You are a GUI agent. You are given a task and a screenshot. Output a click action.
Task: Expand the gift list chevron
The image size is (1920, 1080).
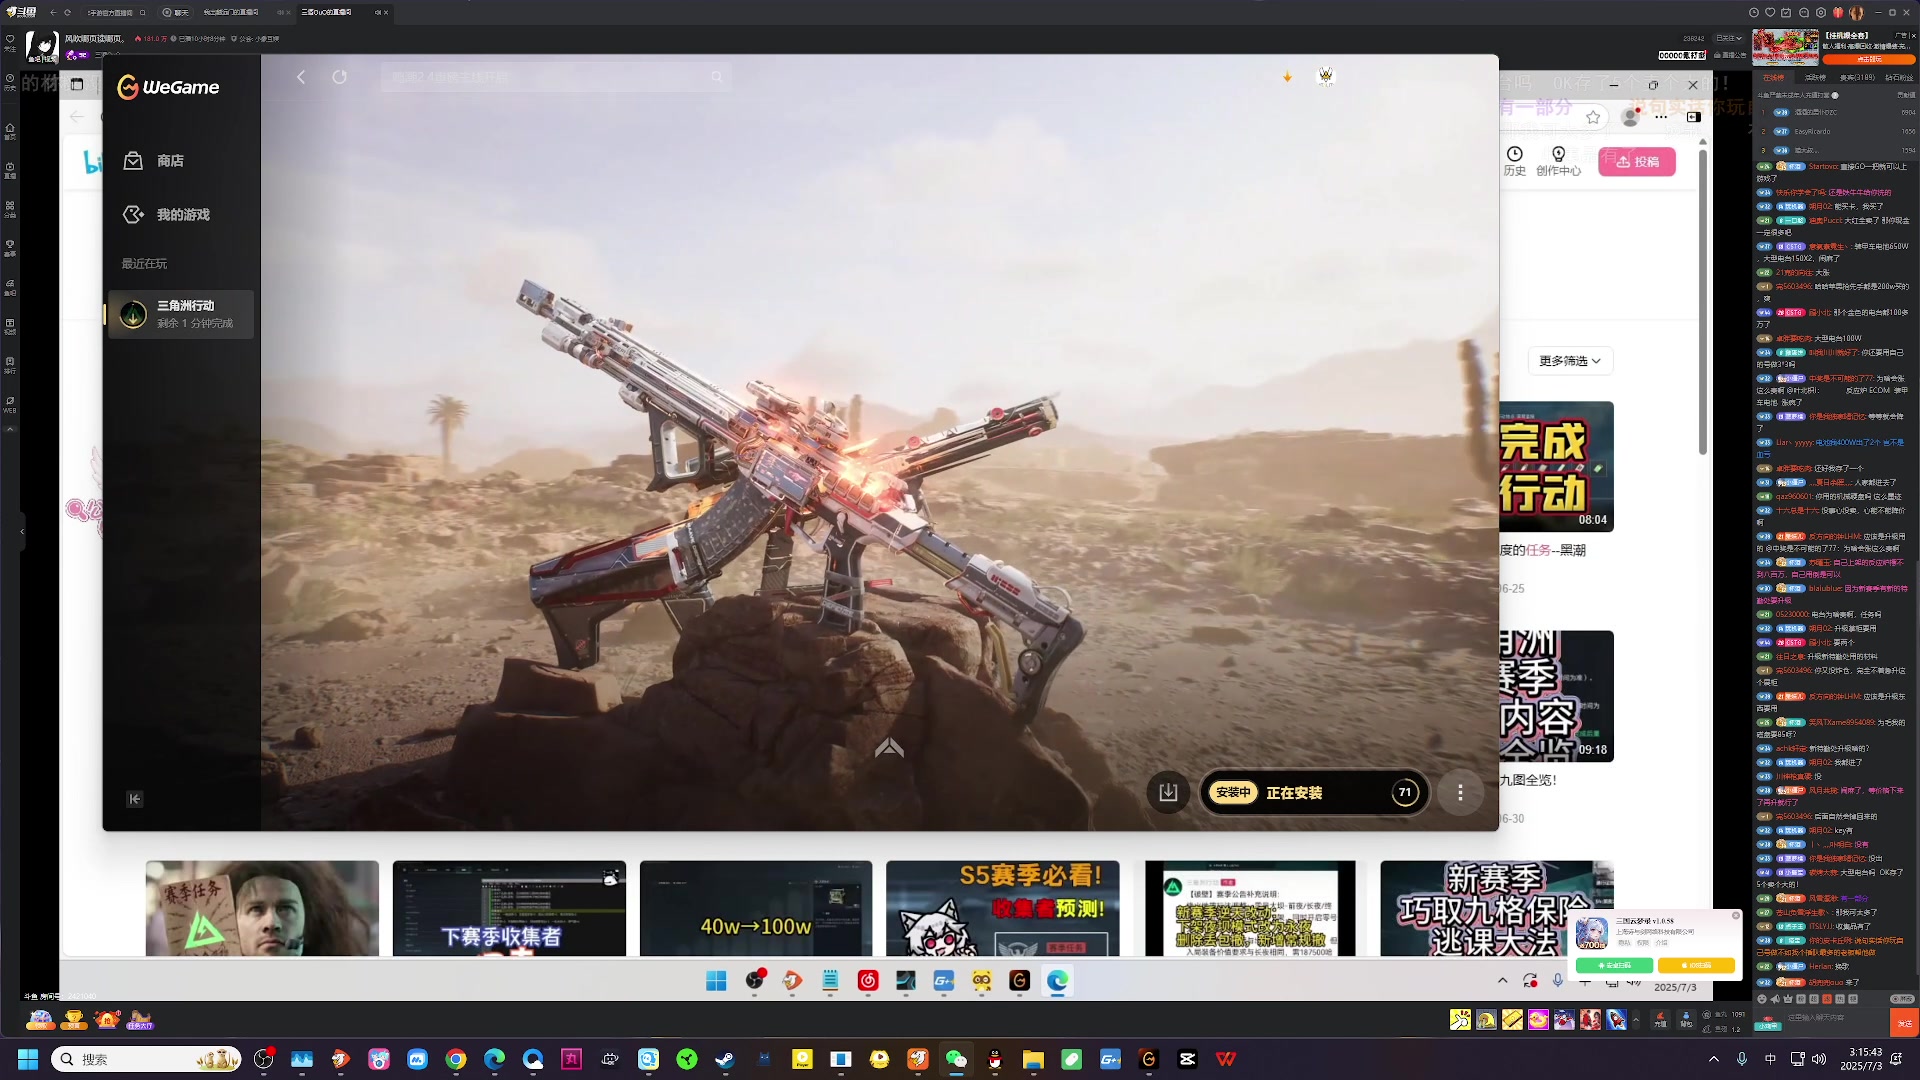1636,1021
